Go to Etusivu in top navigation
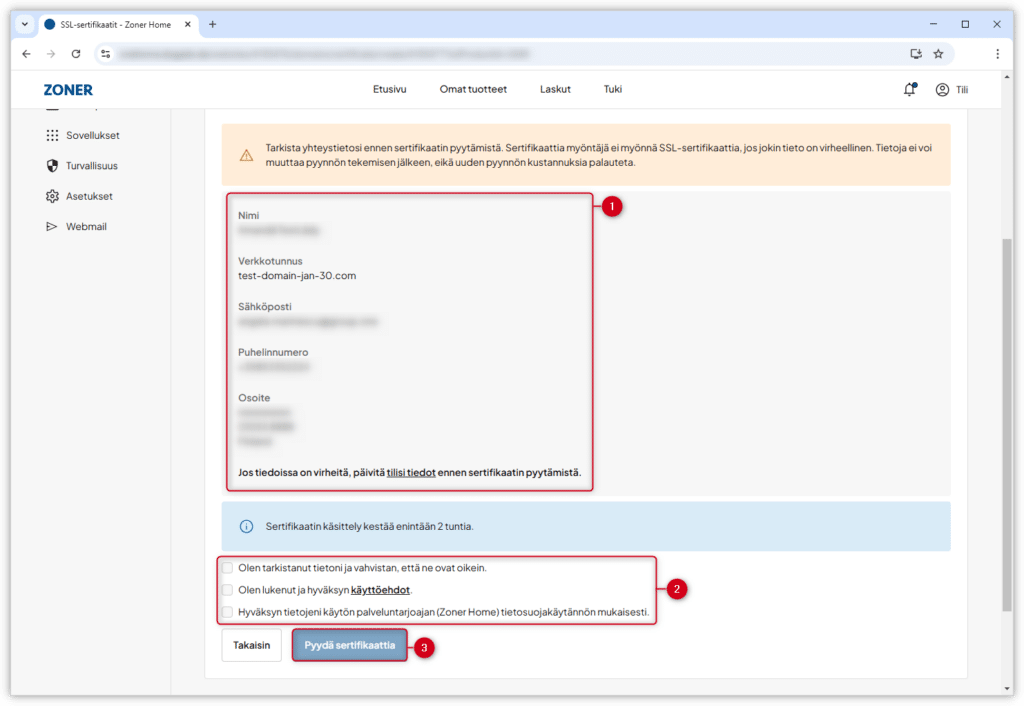This screenshot has height=706, width=1024. pyautogui.click(x=389, y=89)
